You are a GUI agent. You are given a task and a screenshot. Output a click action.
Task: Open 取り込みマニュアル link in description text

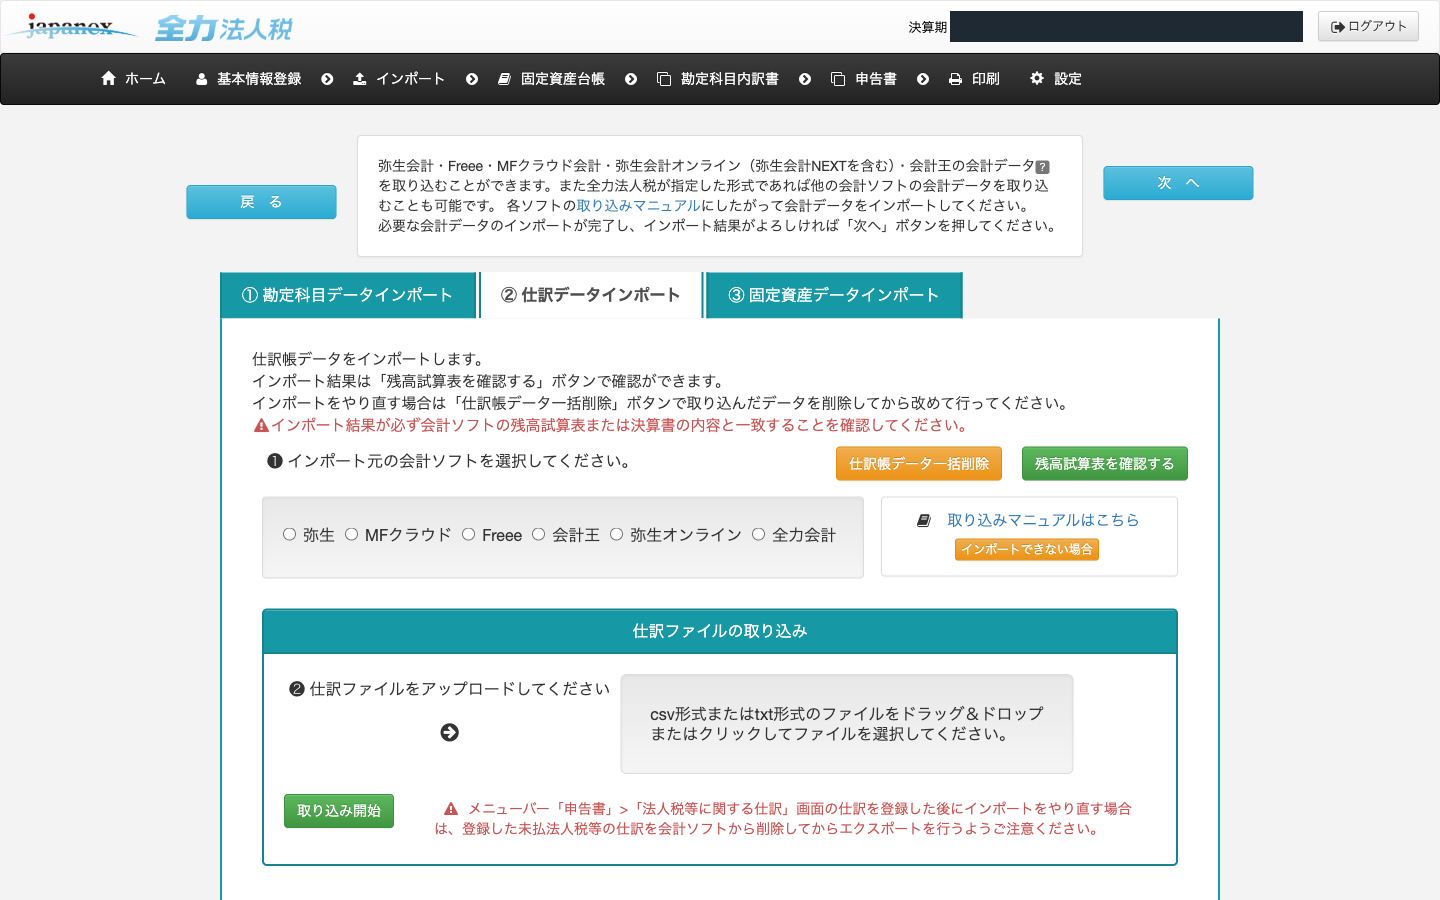point(638,206)
